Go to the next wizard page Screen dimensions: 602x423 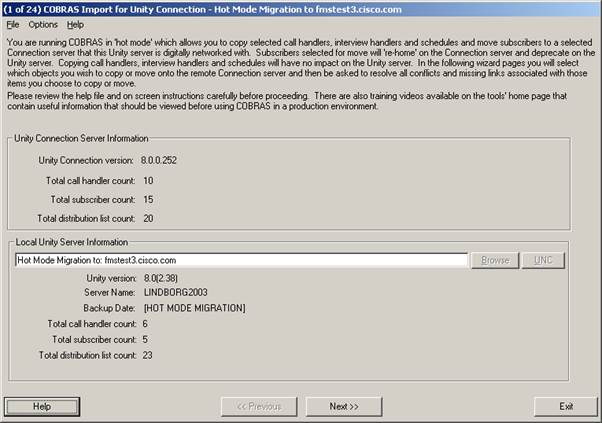(x=344, y=406)
